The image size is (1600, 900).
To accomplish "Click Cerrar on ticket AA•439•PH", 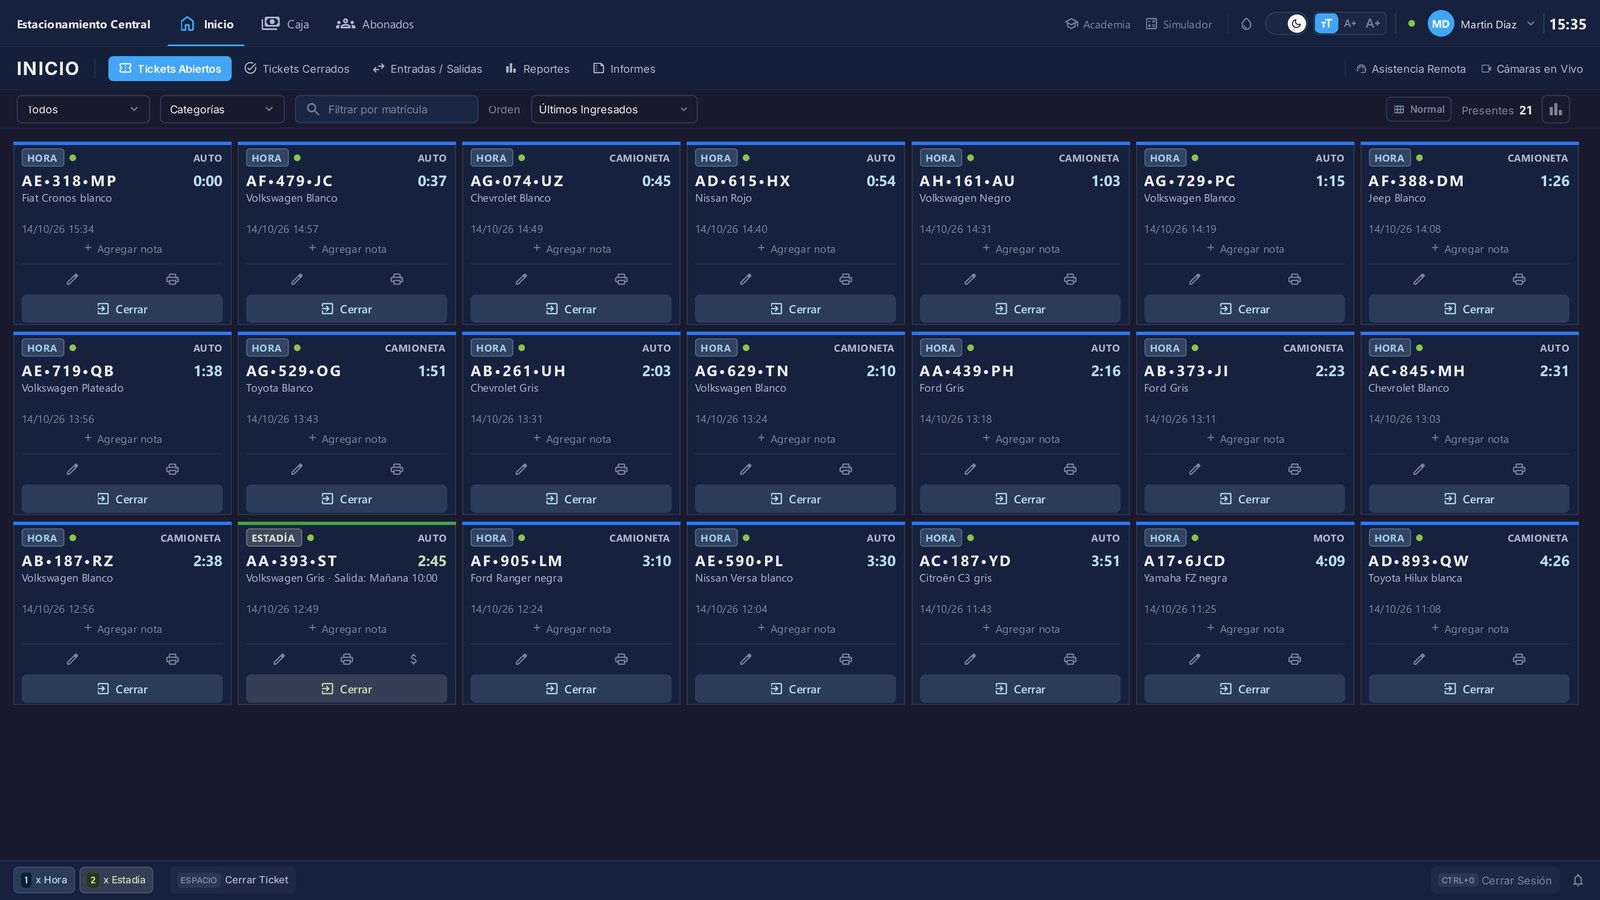I will pyautogui.click(x=1020, y=499).
